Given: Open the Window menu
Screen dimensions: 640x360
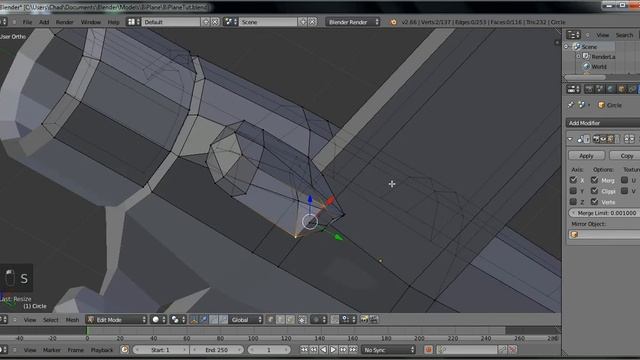Looking at the screenshot, I should (x=91, y=22).
